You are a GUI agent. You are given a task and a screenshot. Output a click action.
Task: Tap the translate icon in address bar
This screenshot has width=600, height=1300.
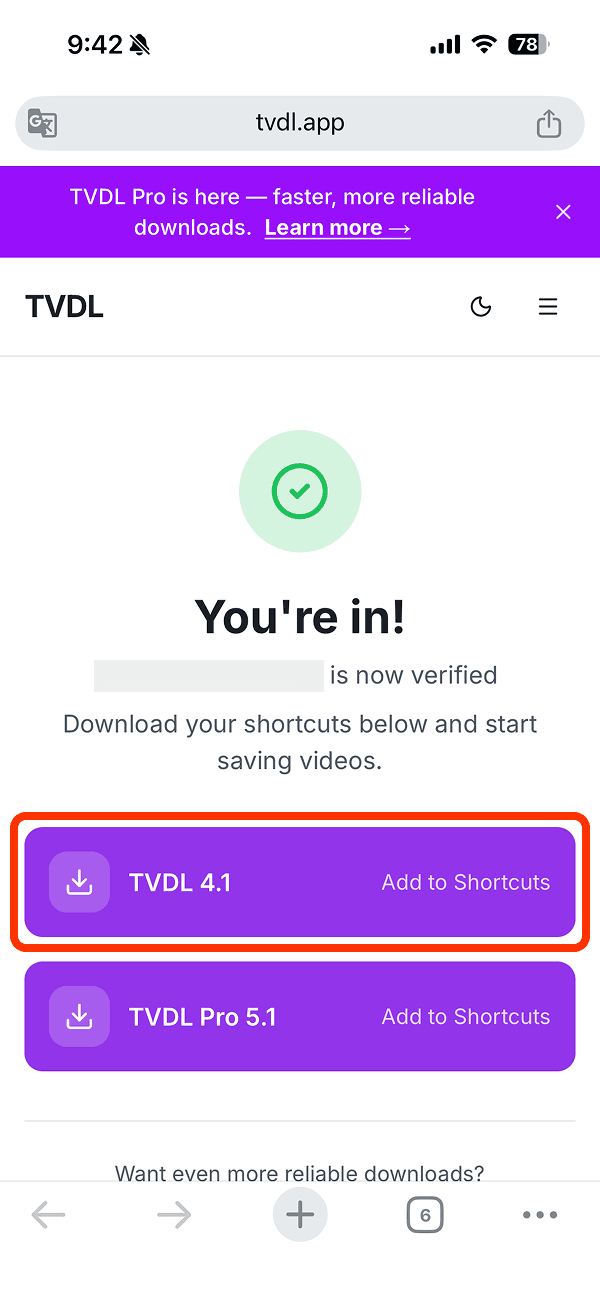click(42, 123)
